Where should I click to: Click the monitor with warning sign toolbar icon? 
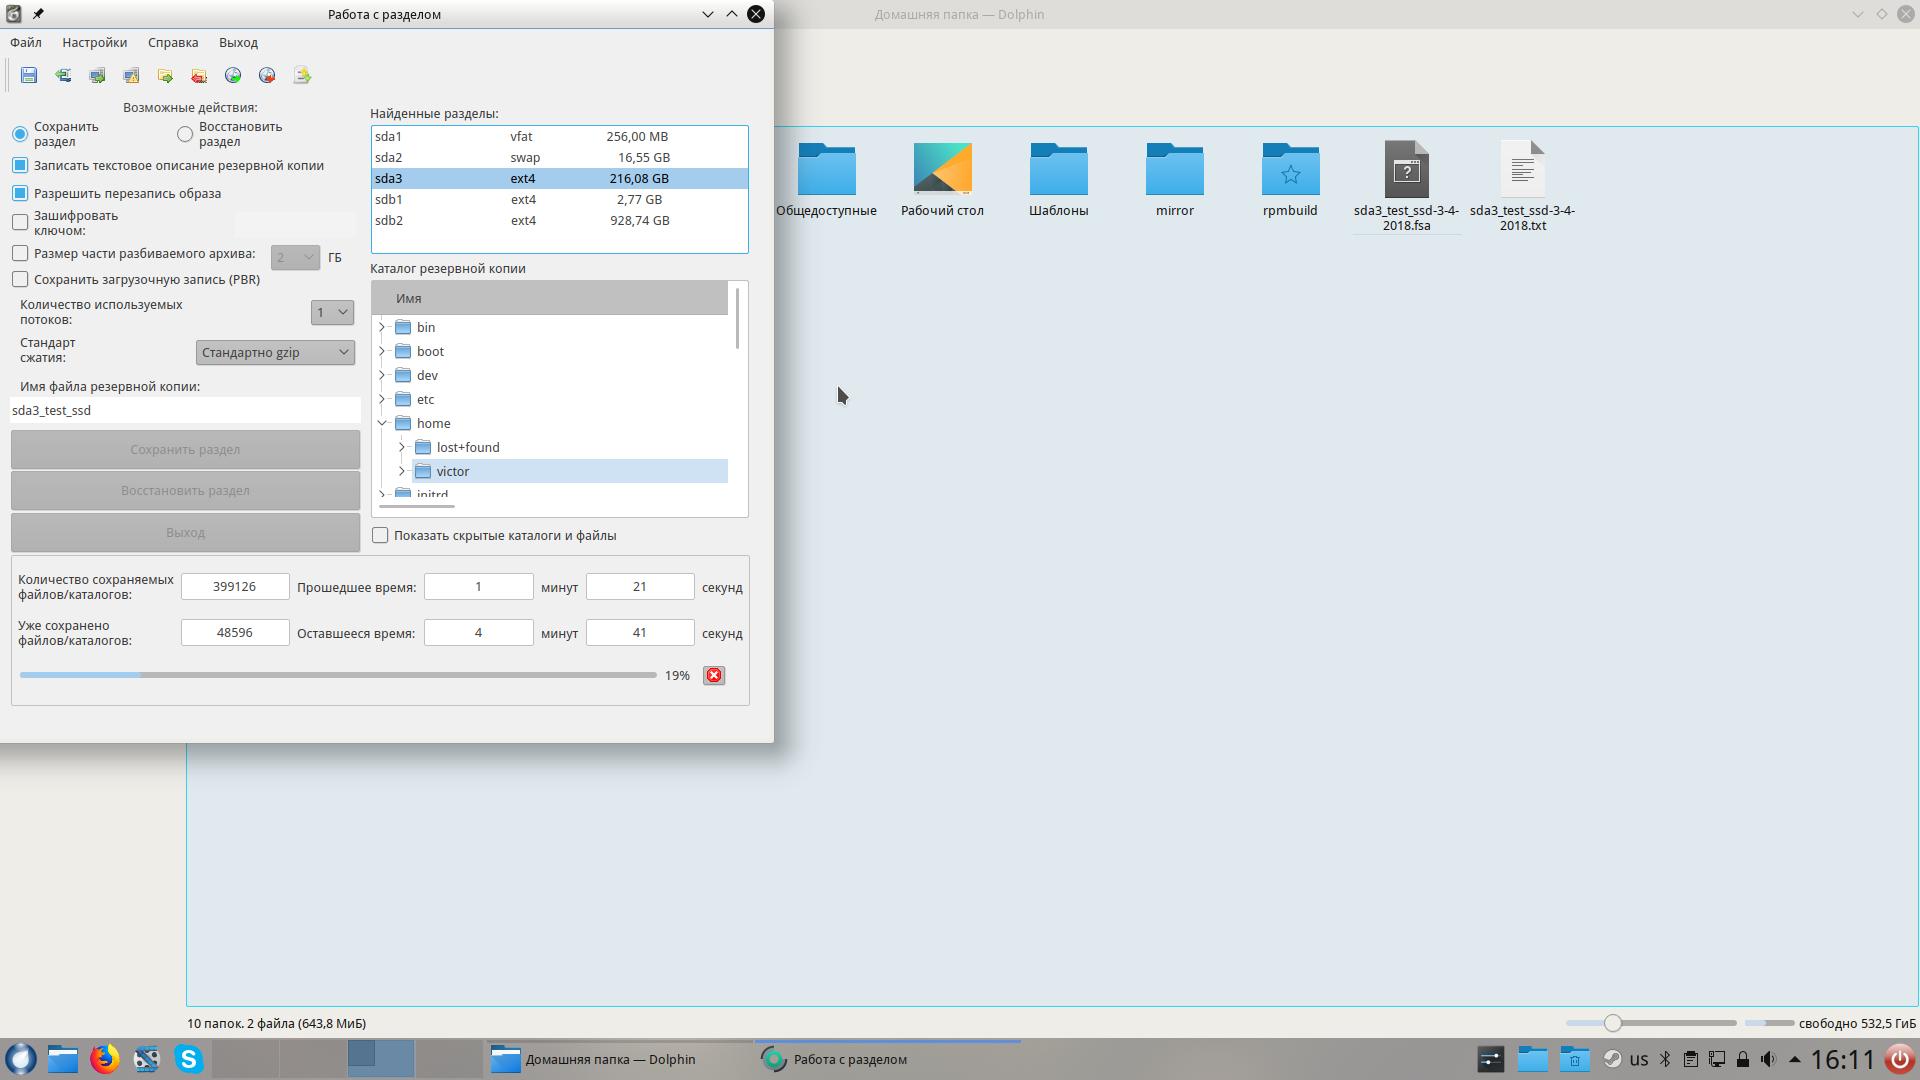(x=131, y=75)
